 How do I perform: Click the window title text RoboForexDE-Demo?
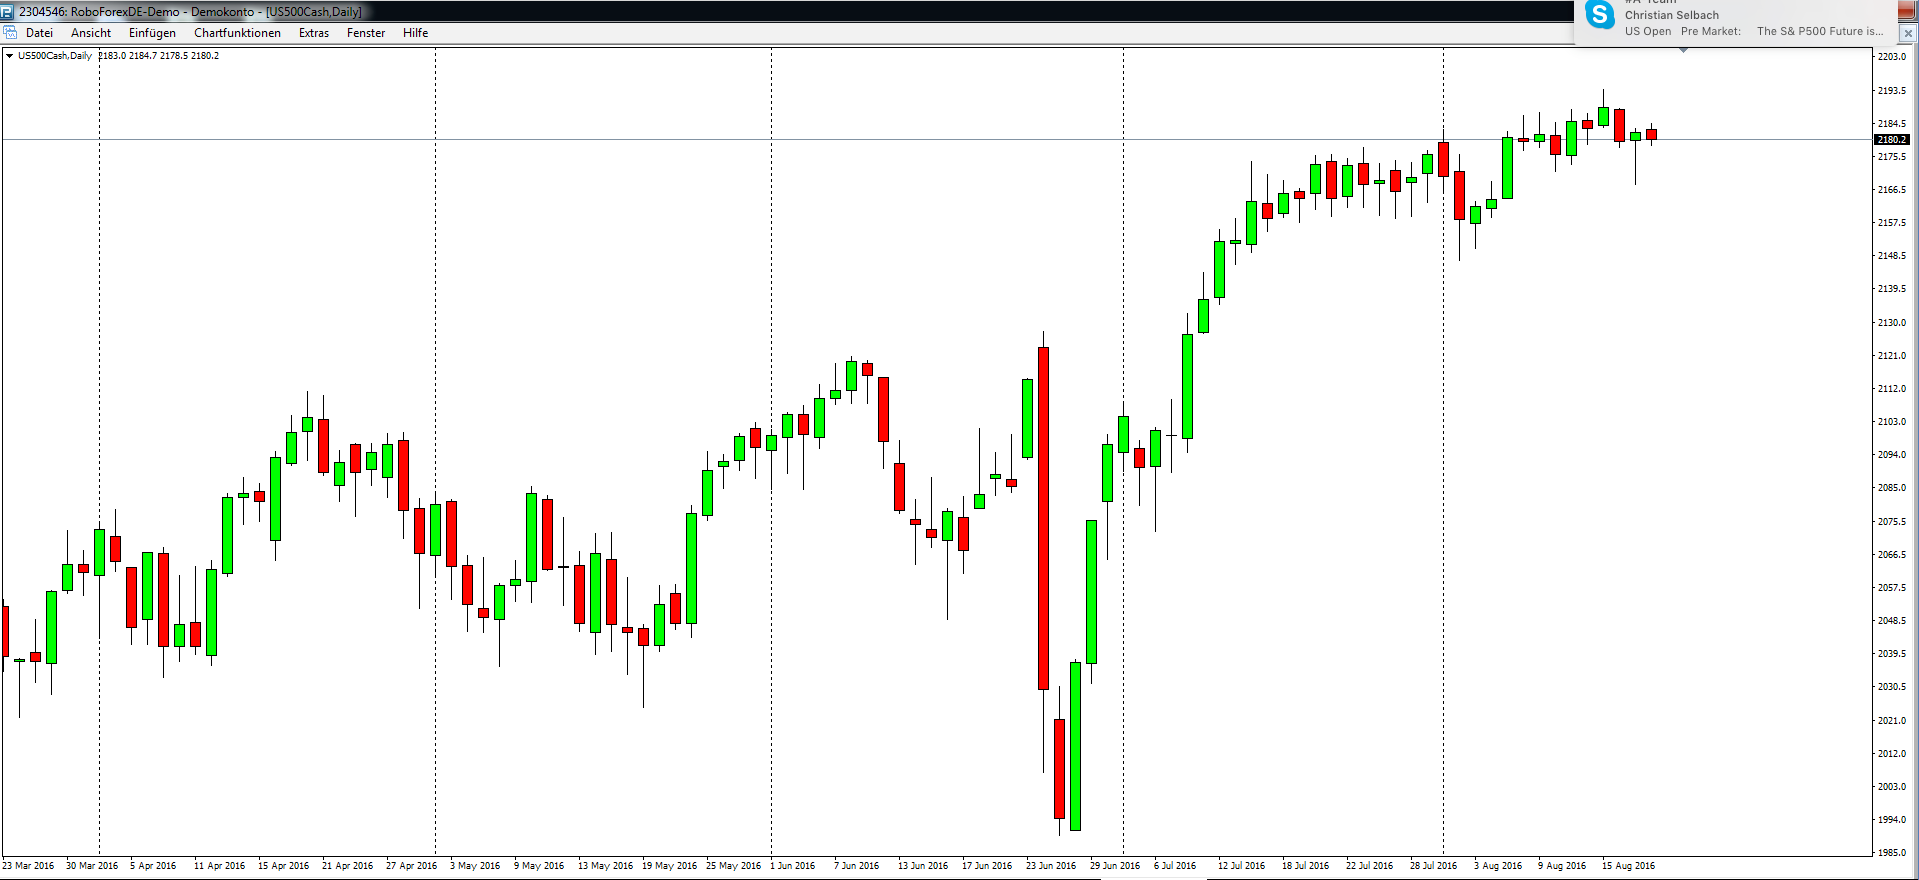tap(125, 12)
